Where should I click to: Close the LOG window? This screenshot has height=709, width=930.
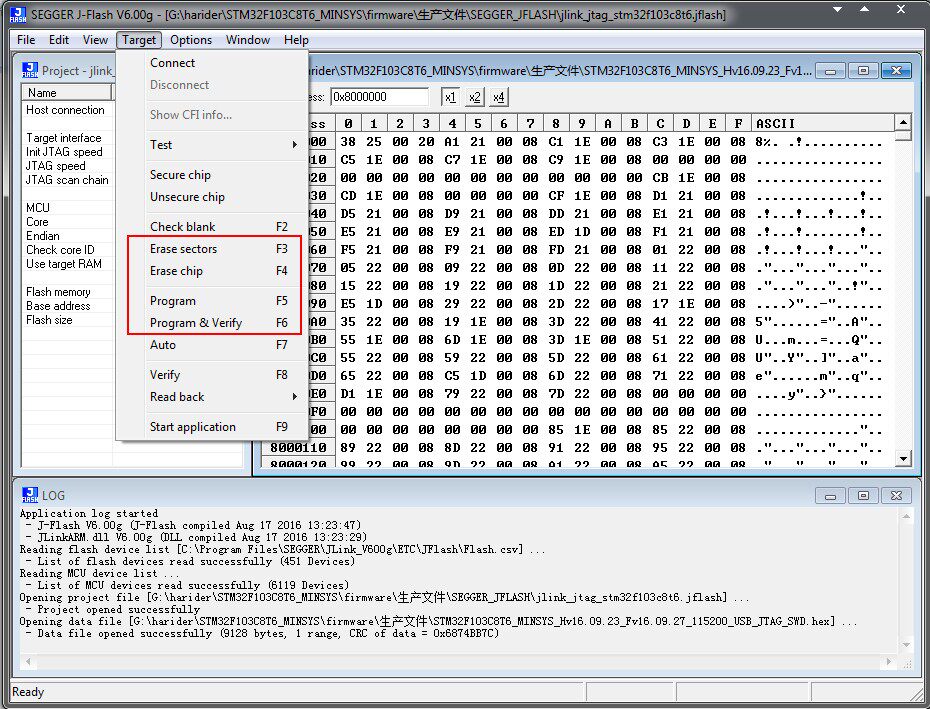pyautogui.click(x=896, y=495)
